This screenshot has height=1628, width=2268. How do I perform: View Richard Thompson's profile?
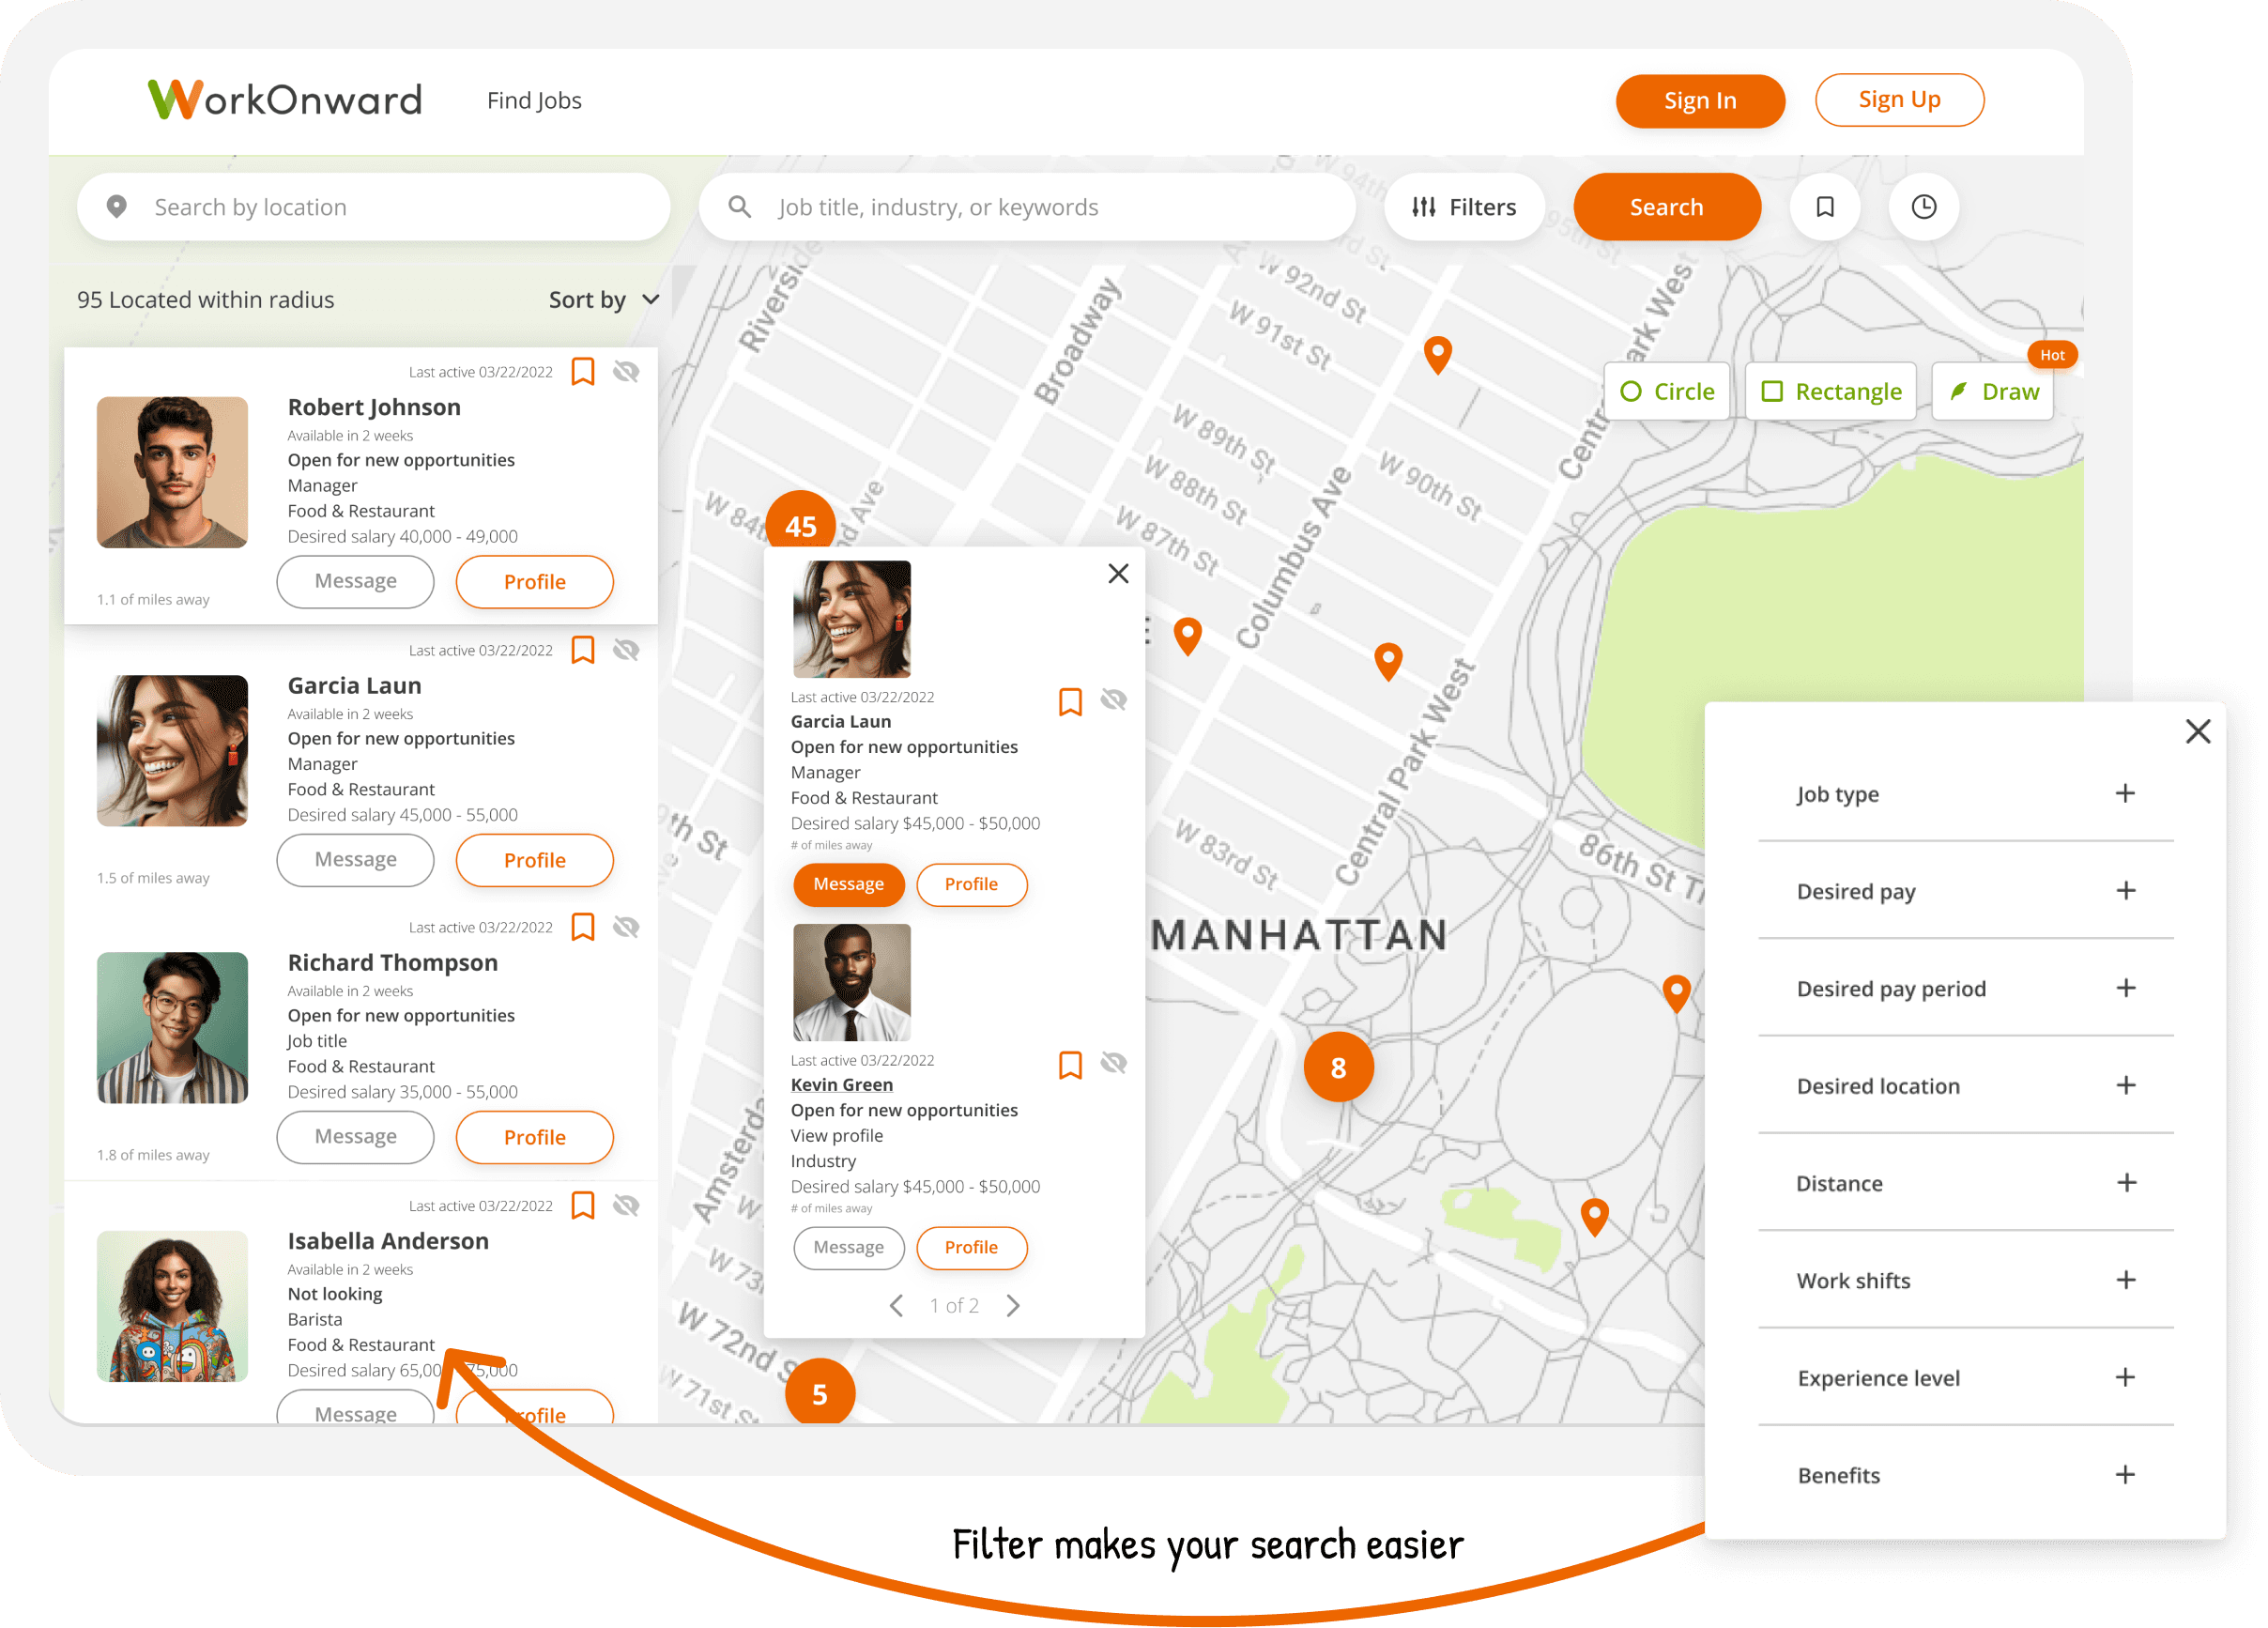tap(534, 1136)
